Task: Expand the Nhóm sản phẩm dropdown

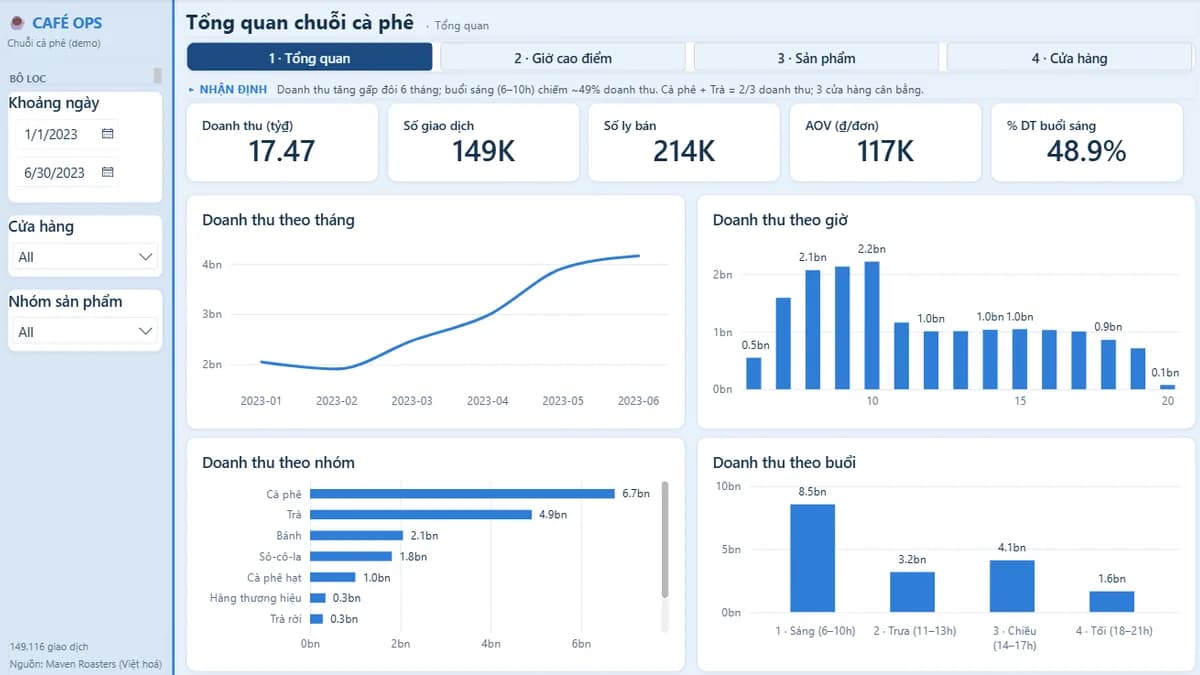Action: 87,332
